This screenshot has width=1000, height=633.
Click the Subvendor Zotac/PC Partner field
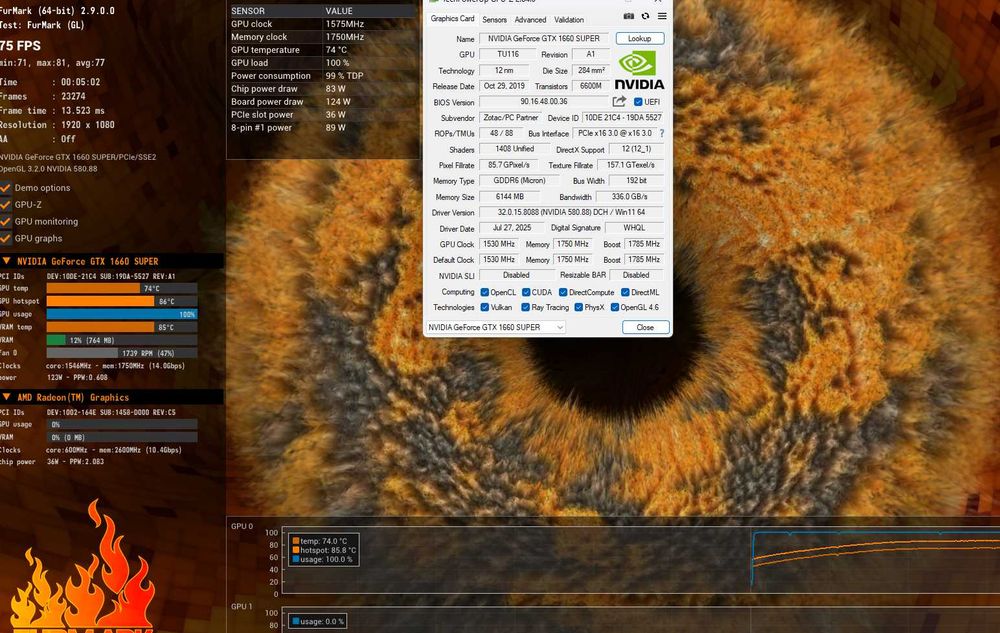pyautogui.click(x=510, y=117)
